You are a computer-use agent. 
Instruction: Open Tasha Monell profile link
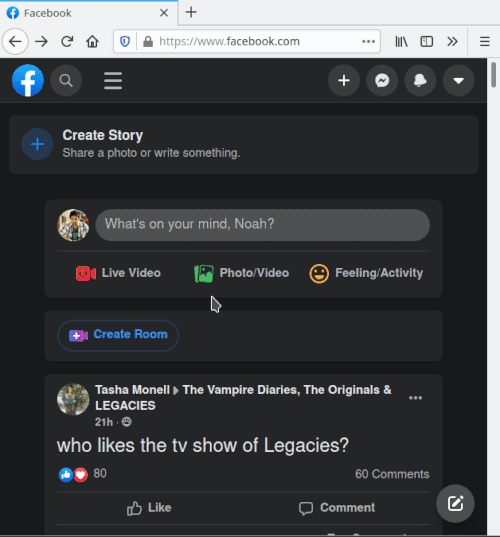click(x=132, y=390)
